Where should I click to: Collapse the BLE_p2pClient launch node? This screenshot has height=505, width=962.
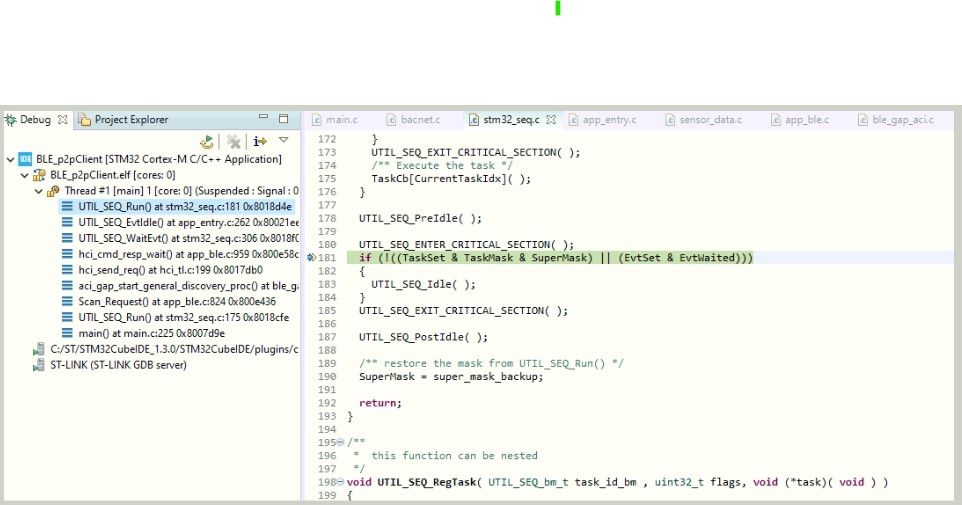click(x=10, y=160)
